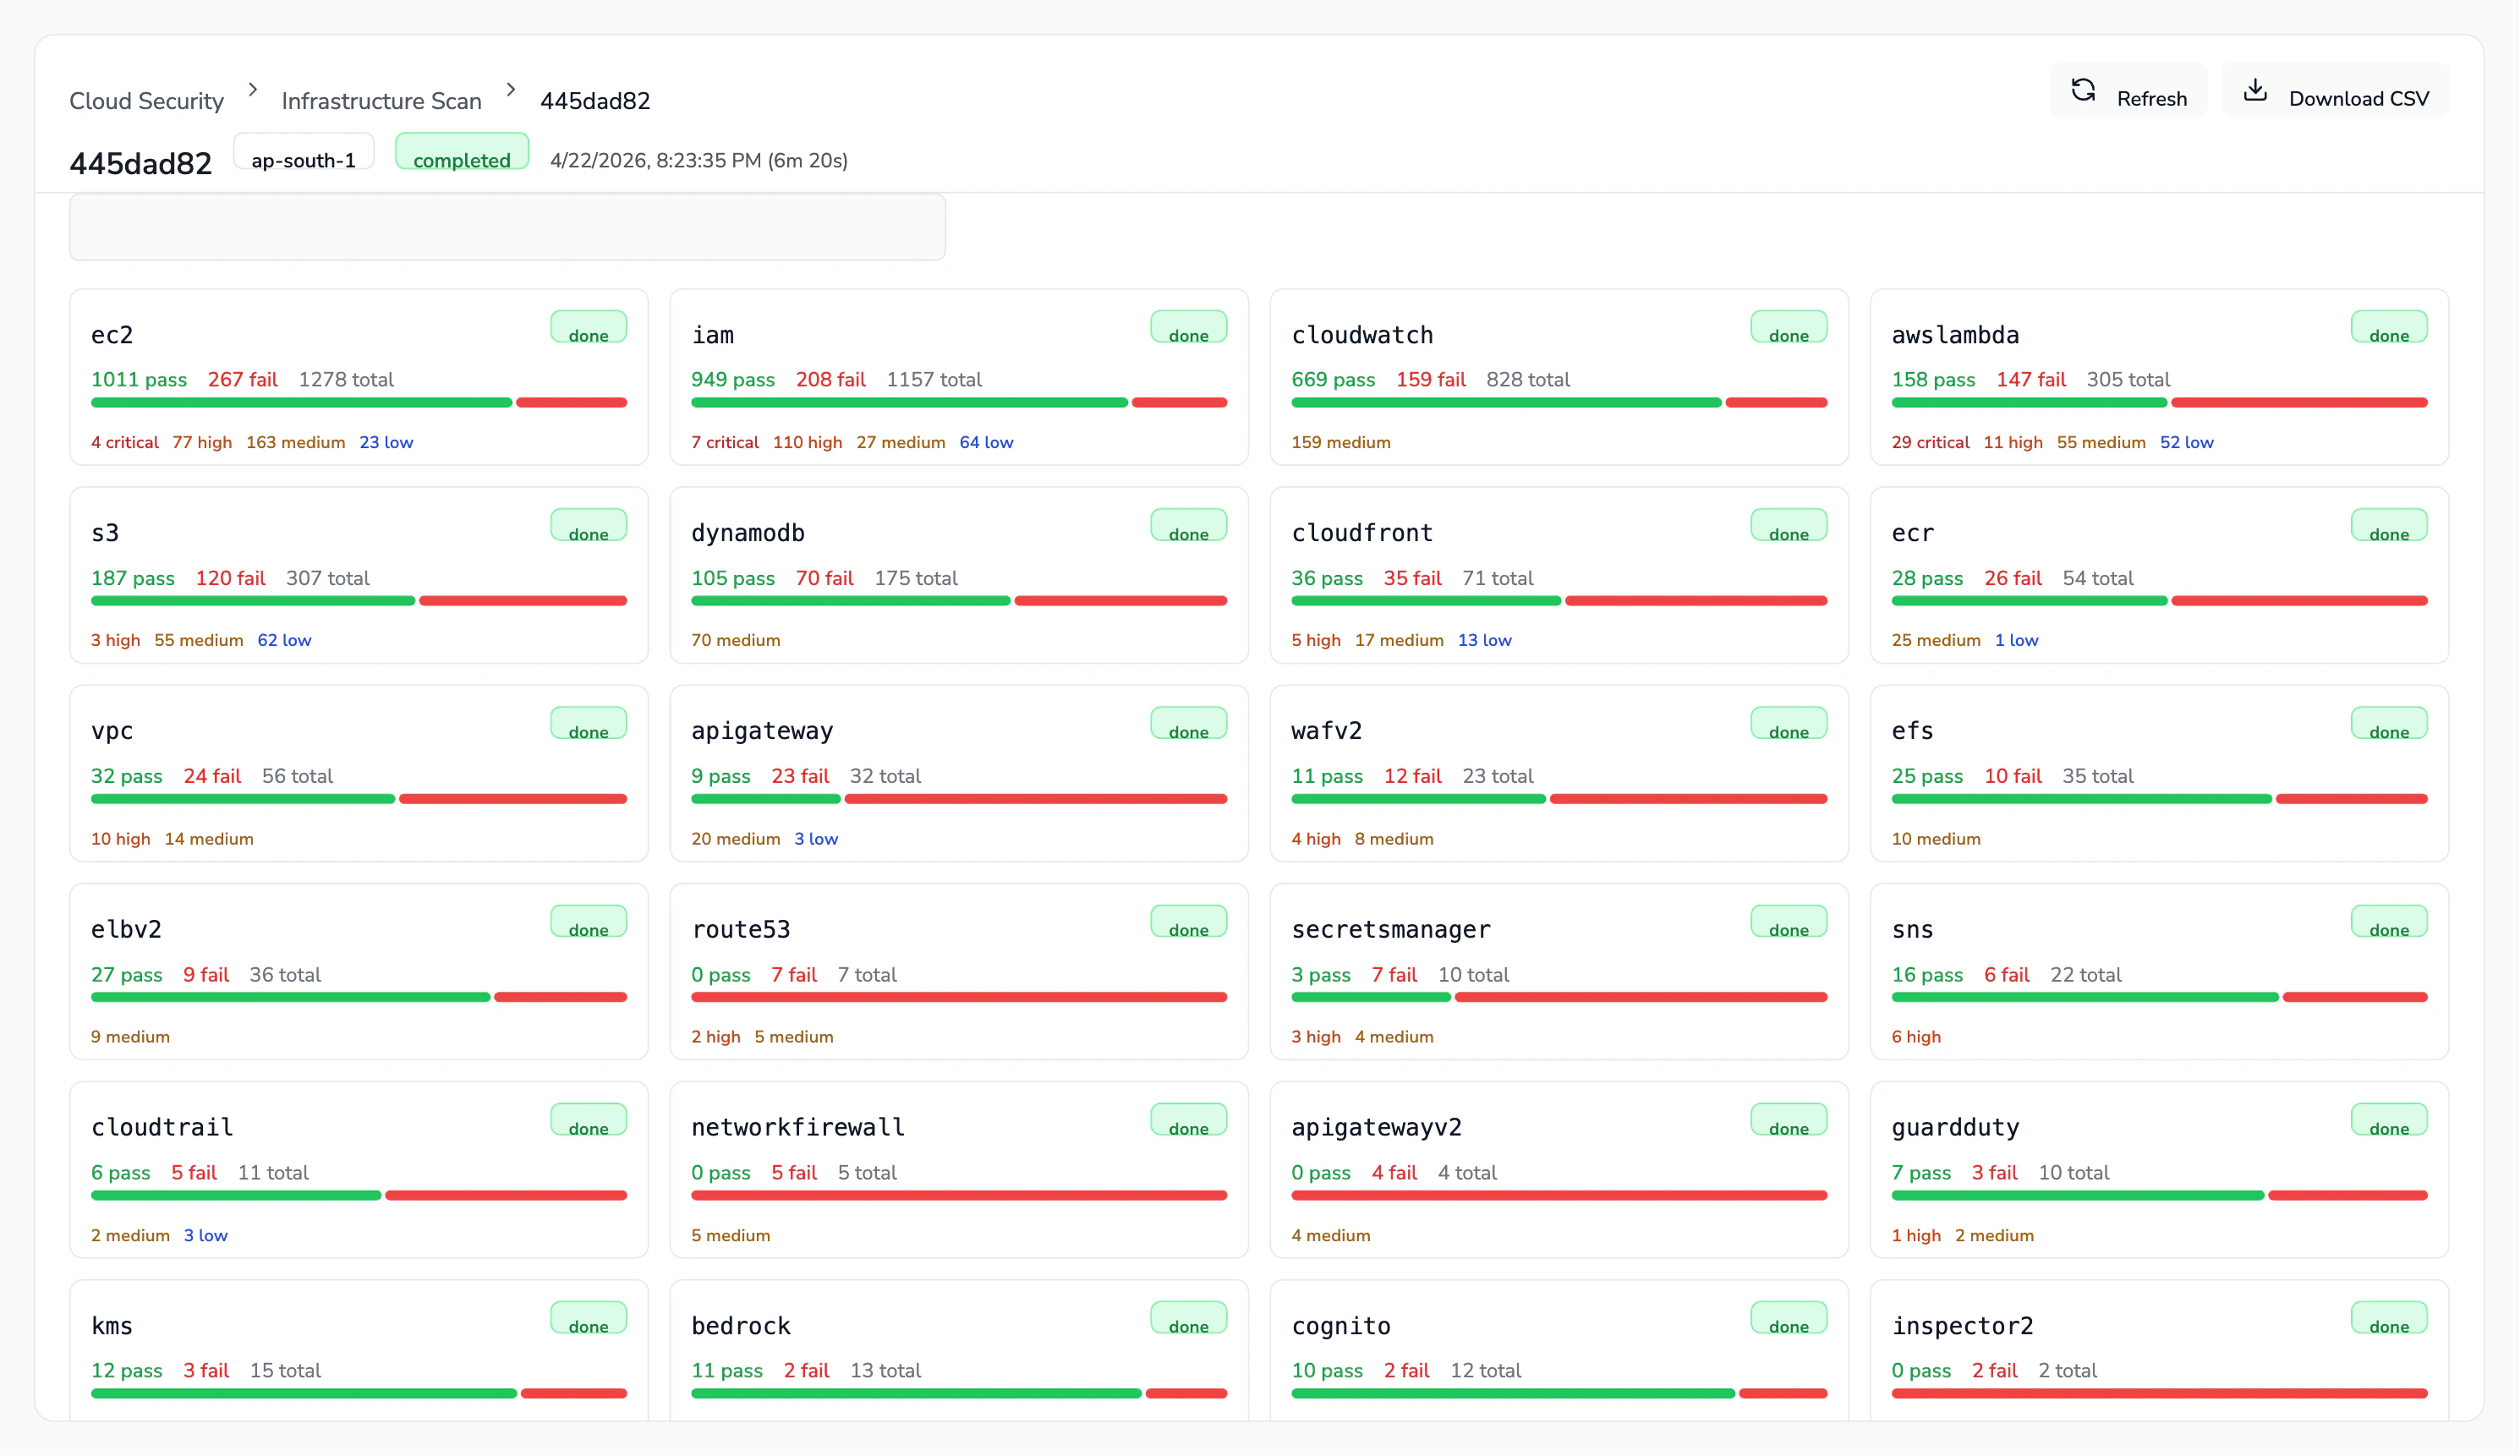Click the Download CSV arrow icon
The height and width of the screenshot is (1456, 2520).
tap(2255, 91)
